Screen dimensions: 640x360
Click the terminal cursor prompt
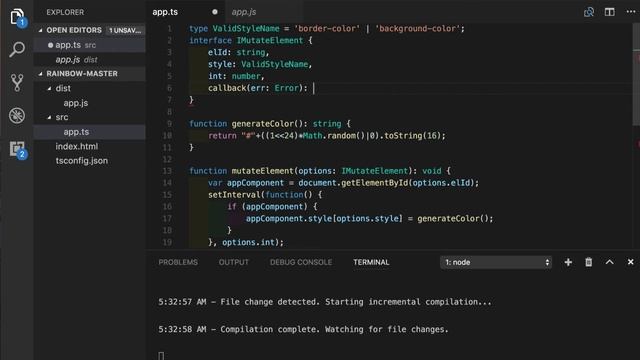(161, 356)
